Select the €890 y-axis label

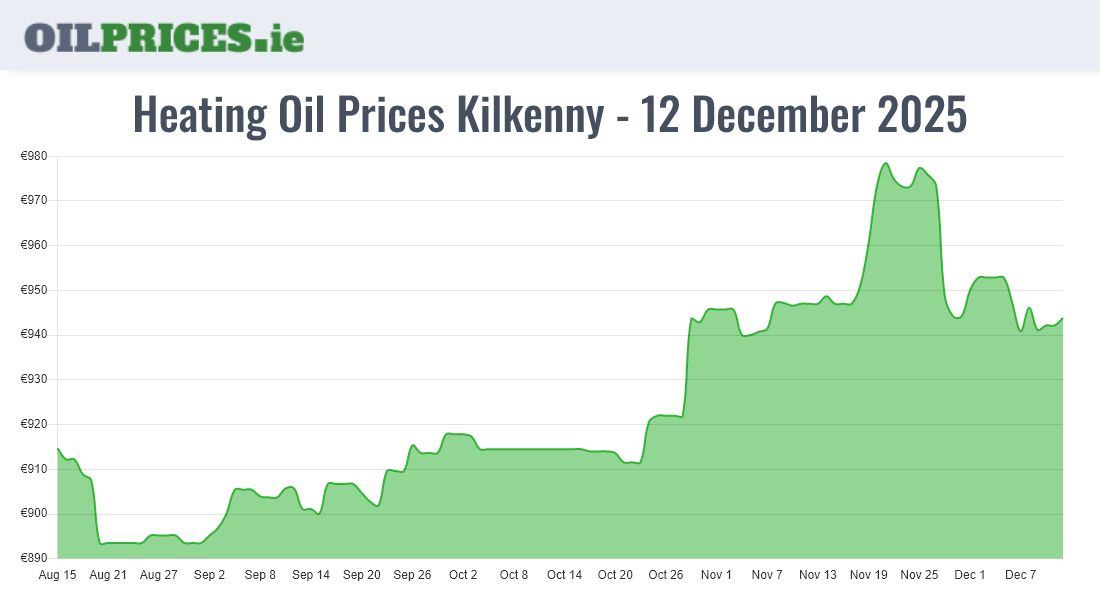tap(34, 558)
